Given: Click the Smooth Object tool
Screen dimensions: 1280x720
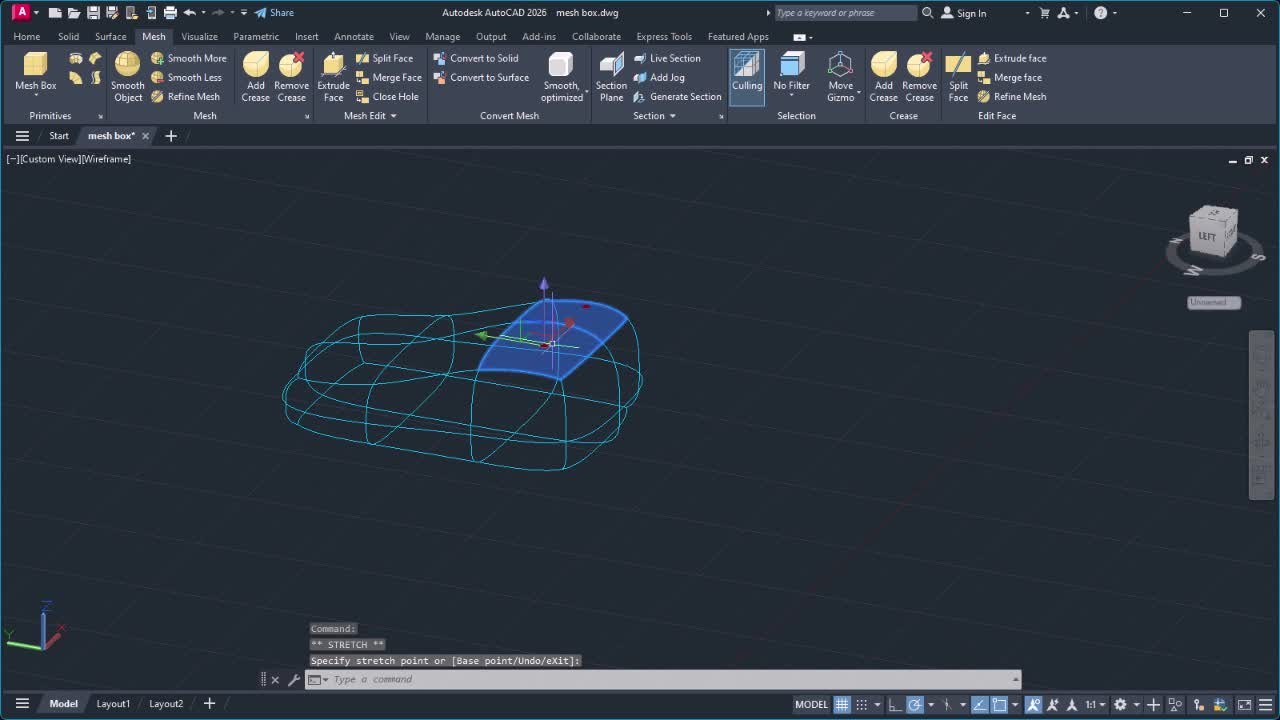Looking at the screenshot, I should click(128, 76).
